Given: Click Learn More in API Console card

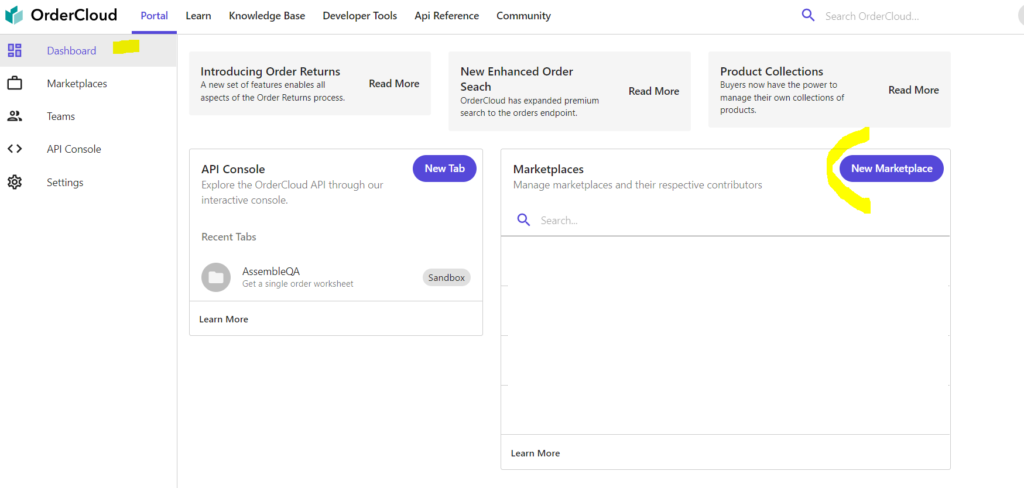Looking at the screenshot, I should point(223,319).
